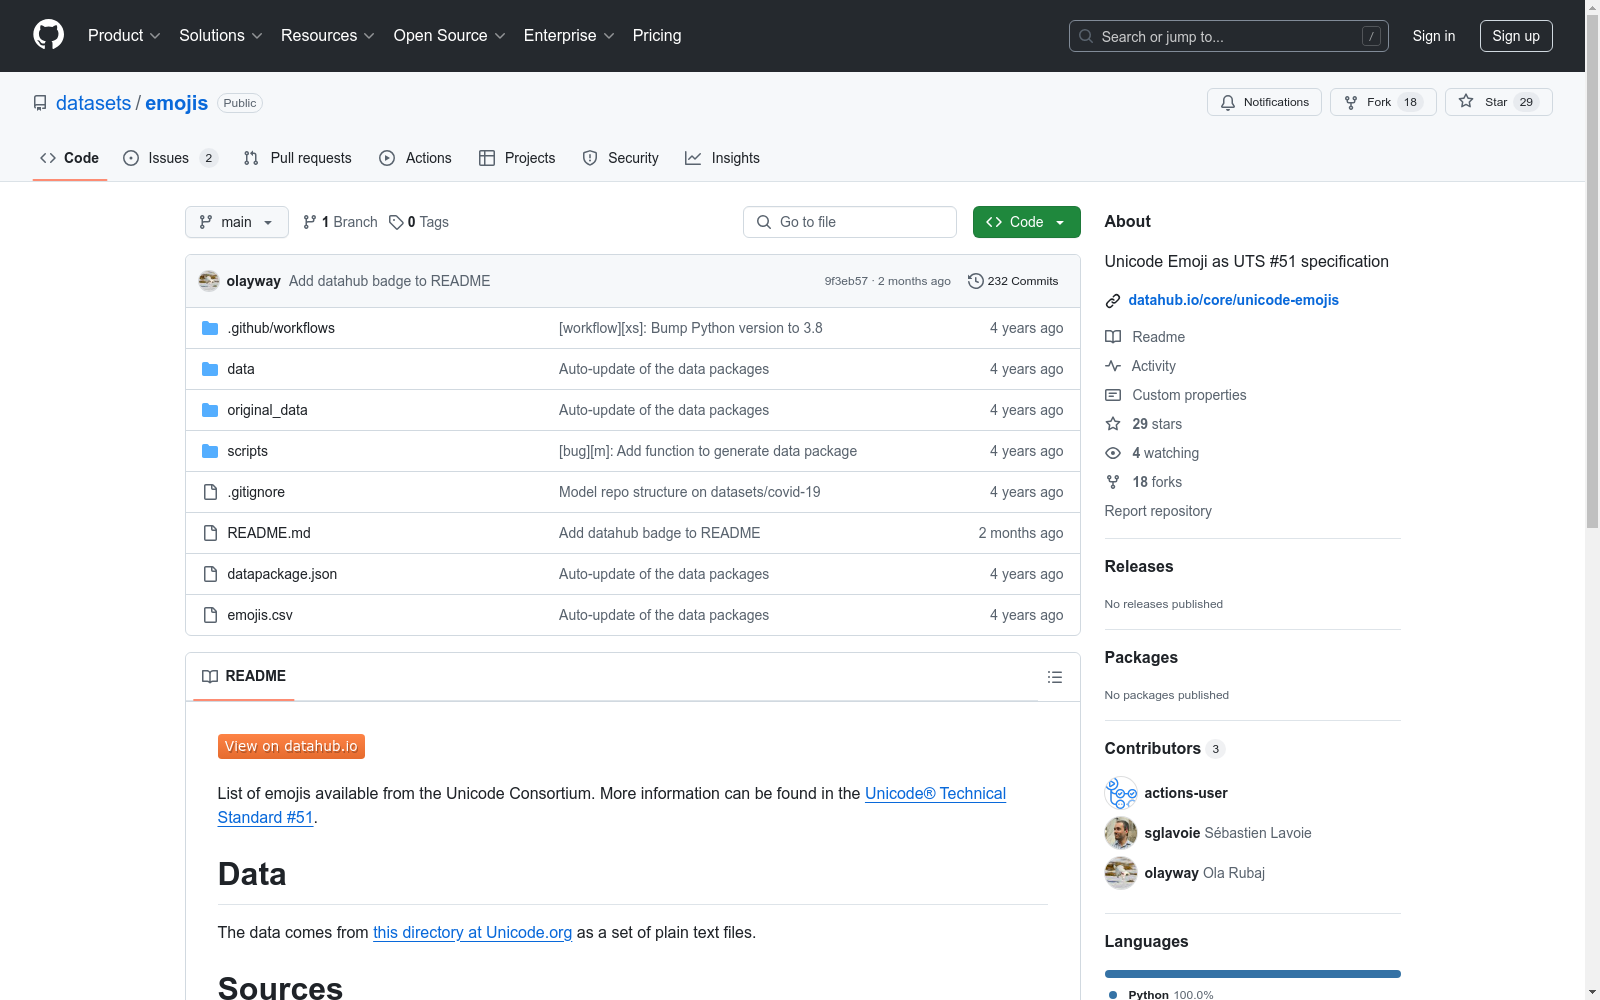Click the README.md file icon
Viewport: 1600px width, 1000px height.
210,533
